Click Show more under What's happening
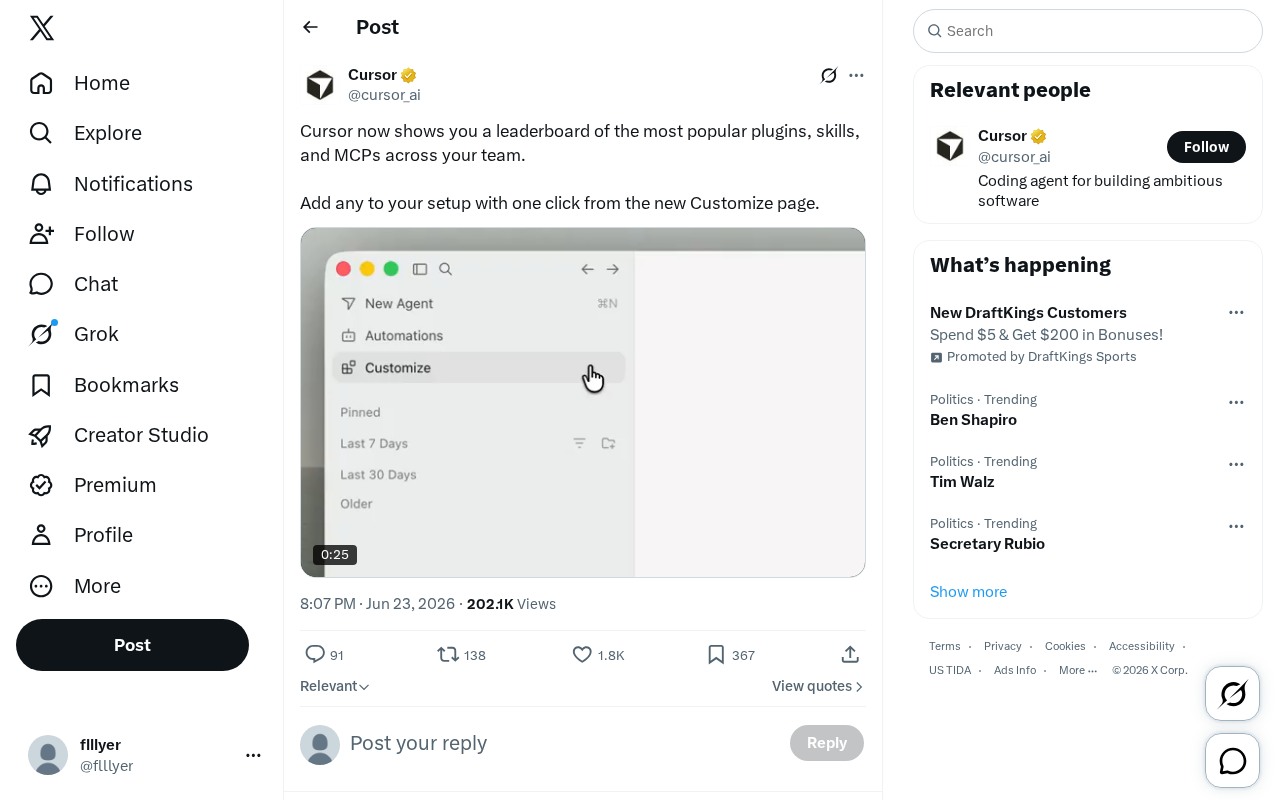Image resolution: width=1280 pixels, height=800 pixels. (968, 592)
